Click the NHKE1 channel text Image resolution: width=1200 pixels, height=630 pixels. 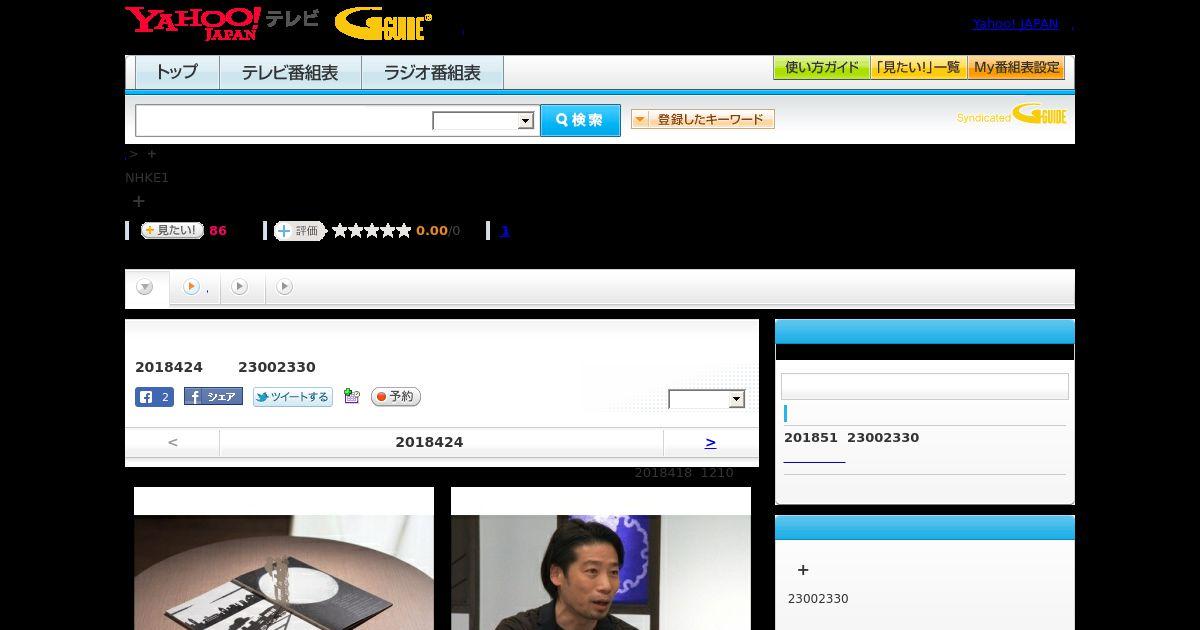(x=147, y=178)
